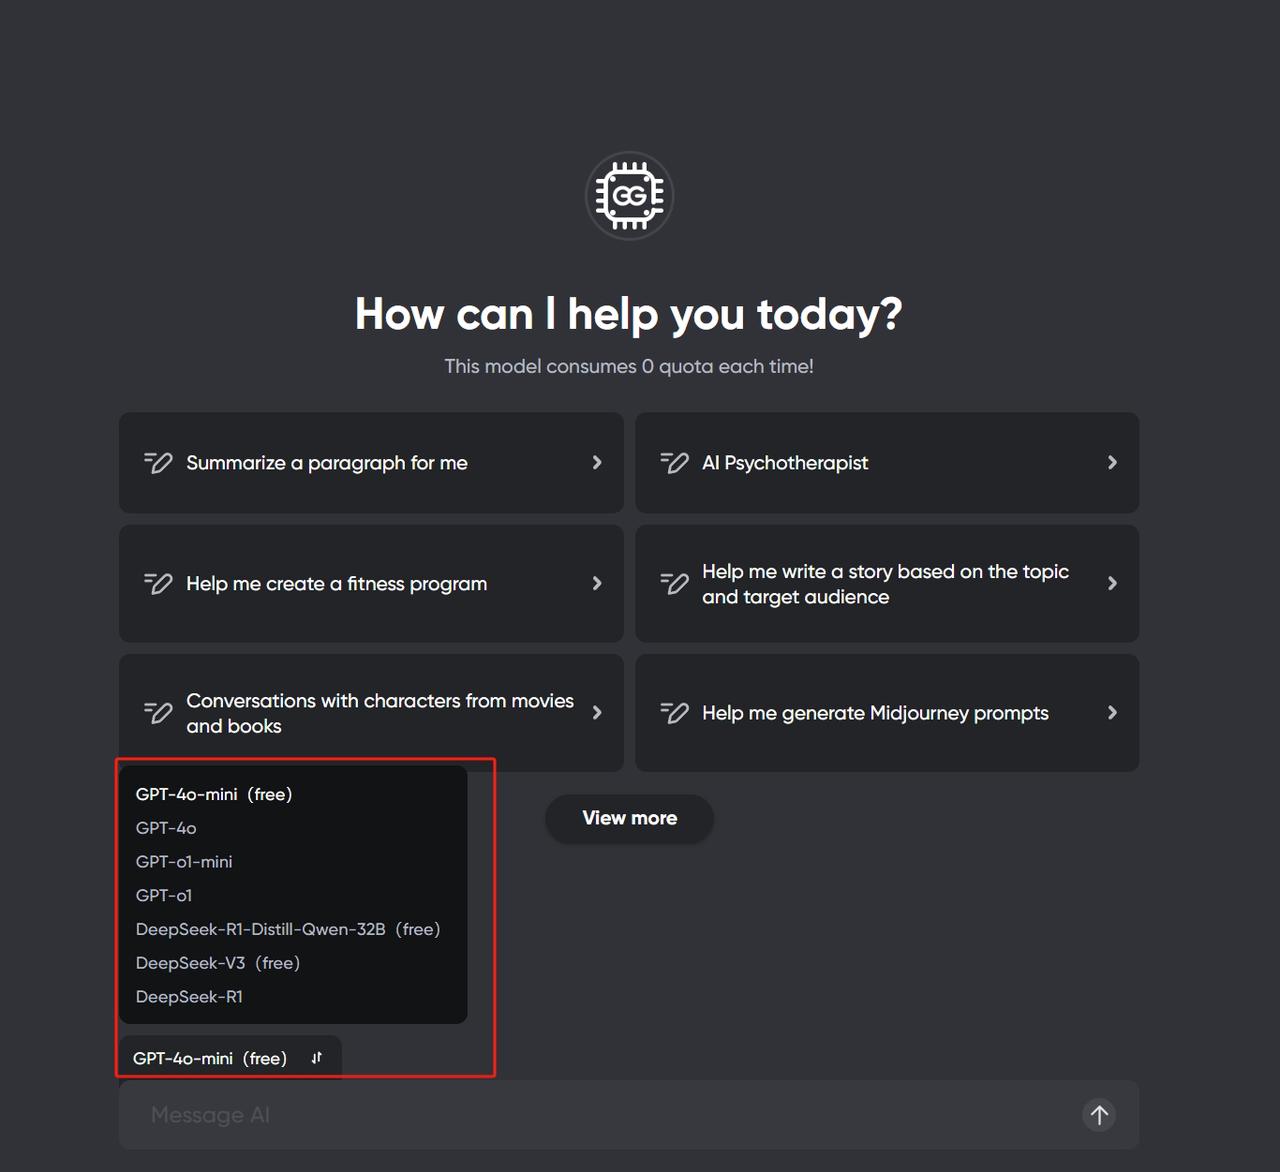1280x1172 pixels.
Task: Open chevron on Midjourney prompts card
Action: pyautogui.click(x=1112, y=713)
